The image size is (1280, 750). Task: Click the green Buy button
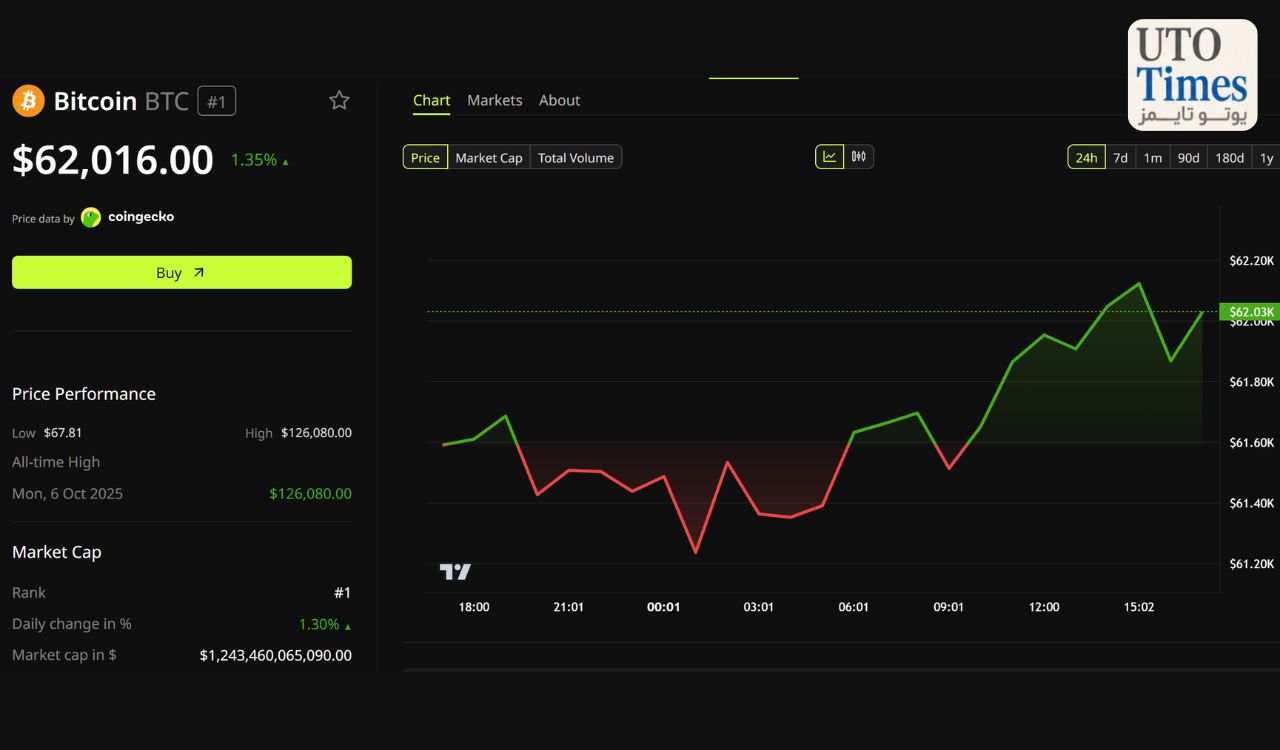[182, 272]
